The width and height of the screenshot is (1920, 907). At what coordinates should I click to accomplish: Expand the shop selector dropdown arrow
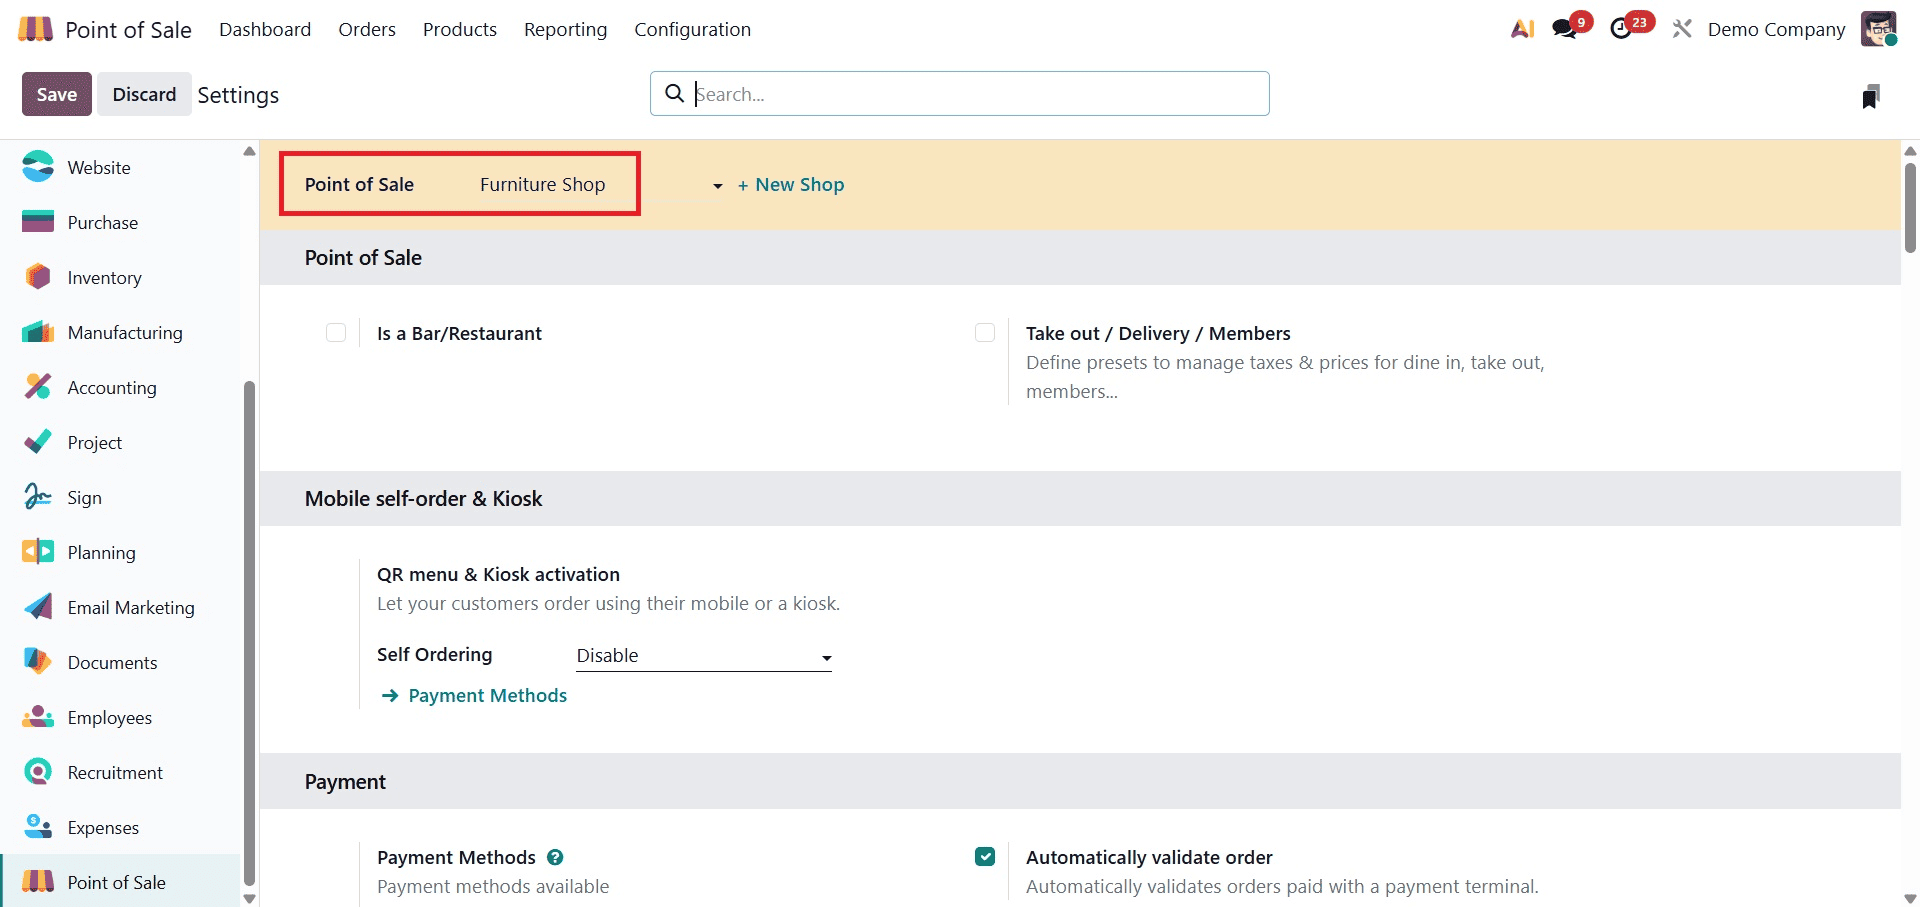(717, 186)
